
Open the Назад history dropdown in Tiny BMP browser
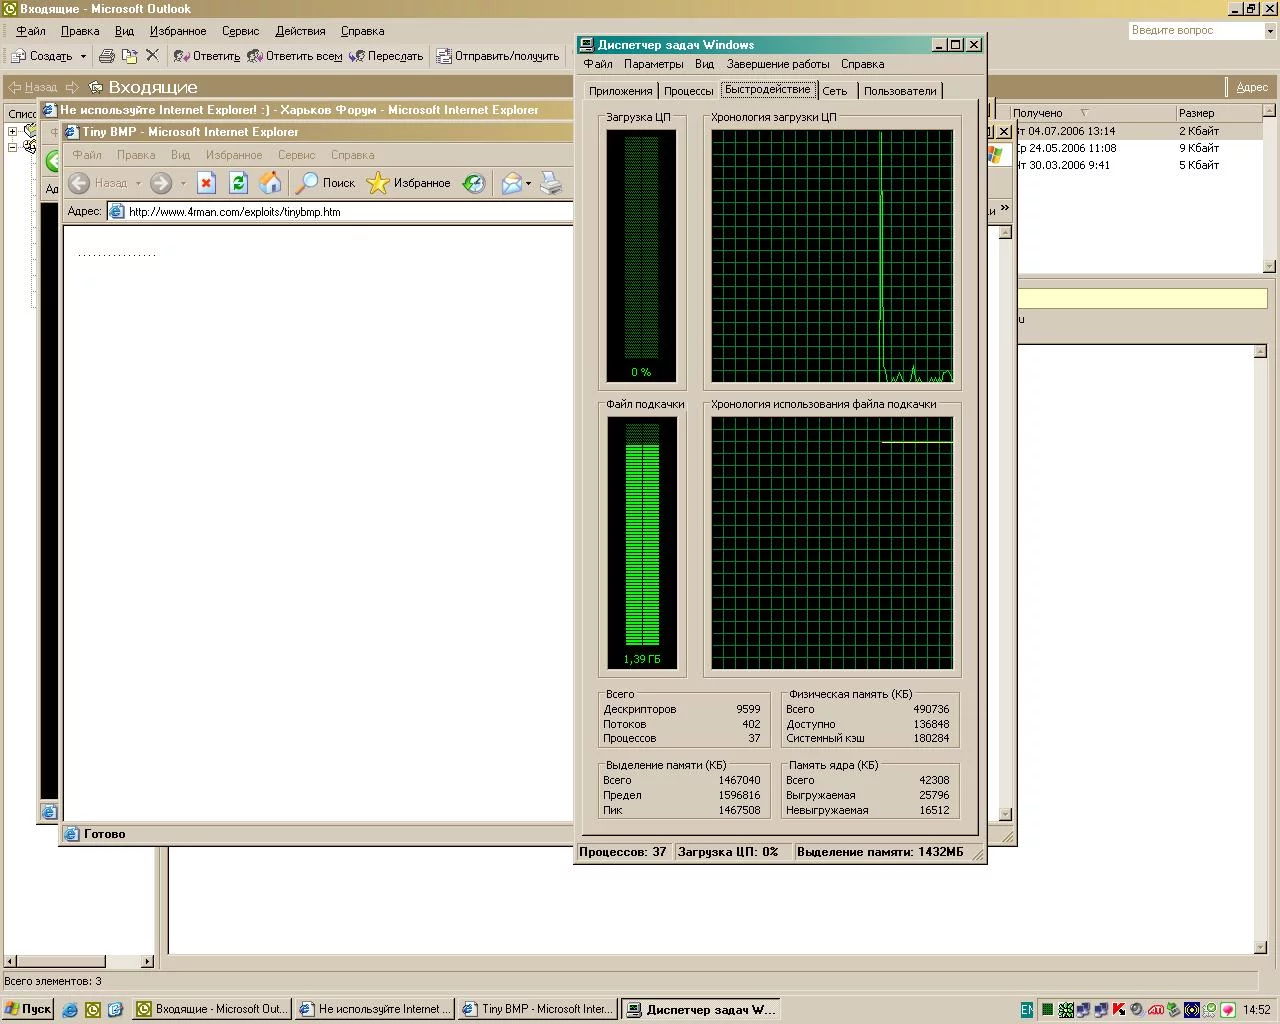pyautogui.click(x=138, y=183)
